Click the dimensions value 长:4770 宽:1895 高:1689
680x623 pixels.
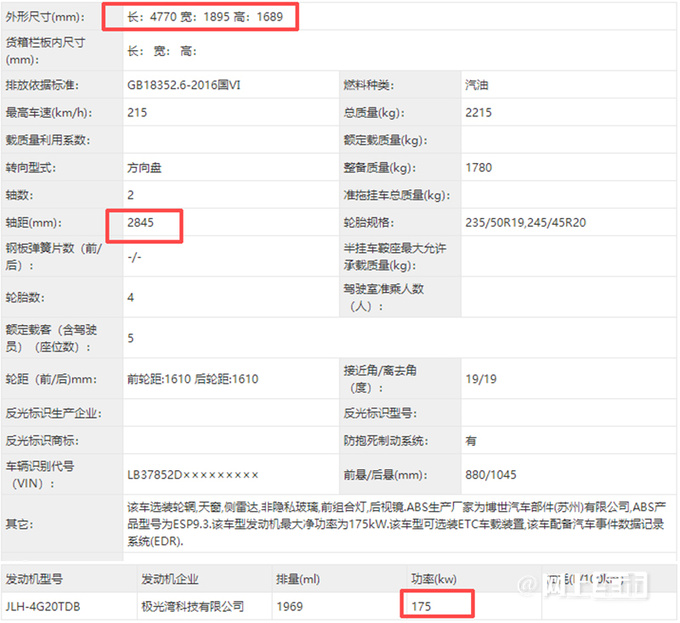(x=205, y=17)
